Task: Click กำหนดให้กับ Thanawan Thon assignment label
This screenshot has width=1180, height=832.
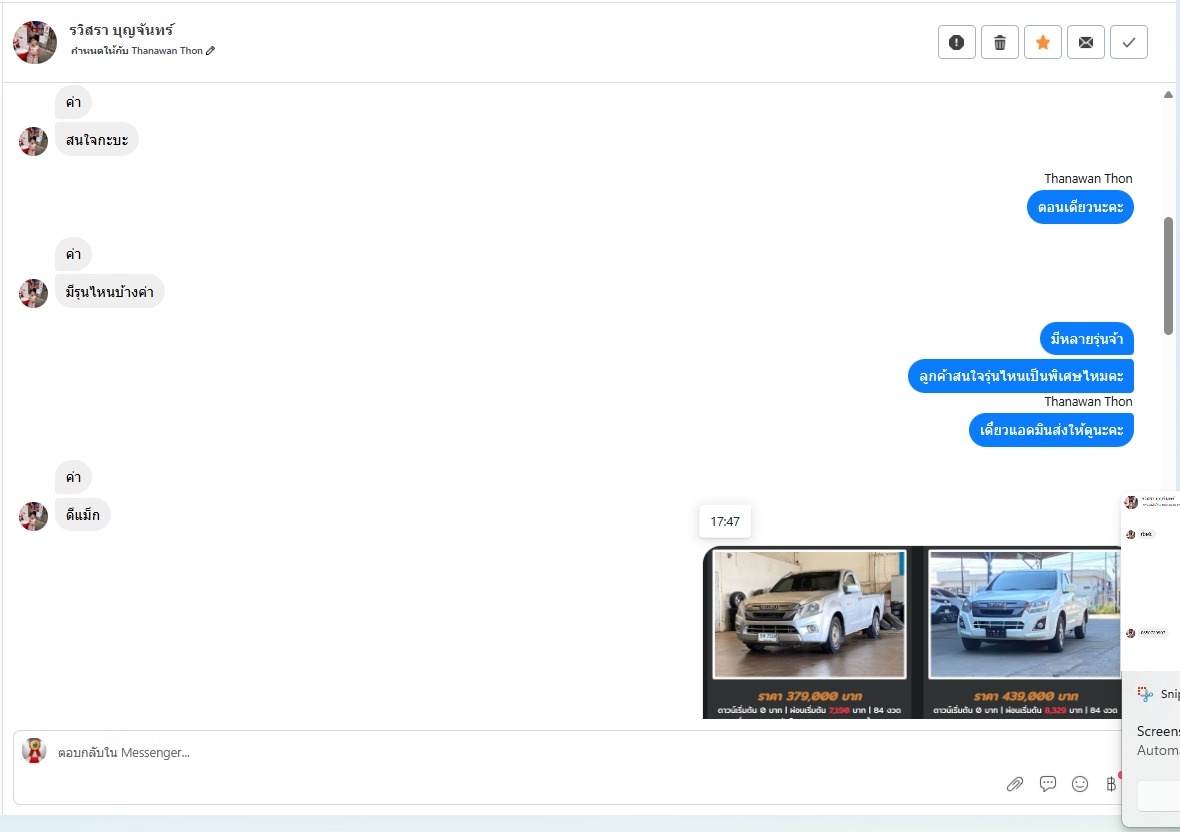Action: coord(137,50)
